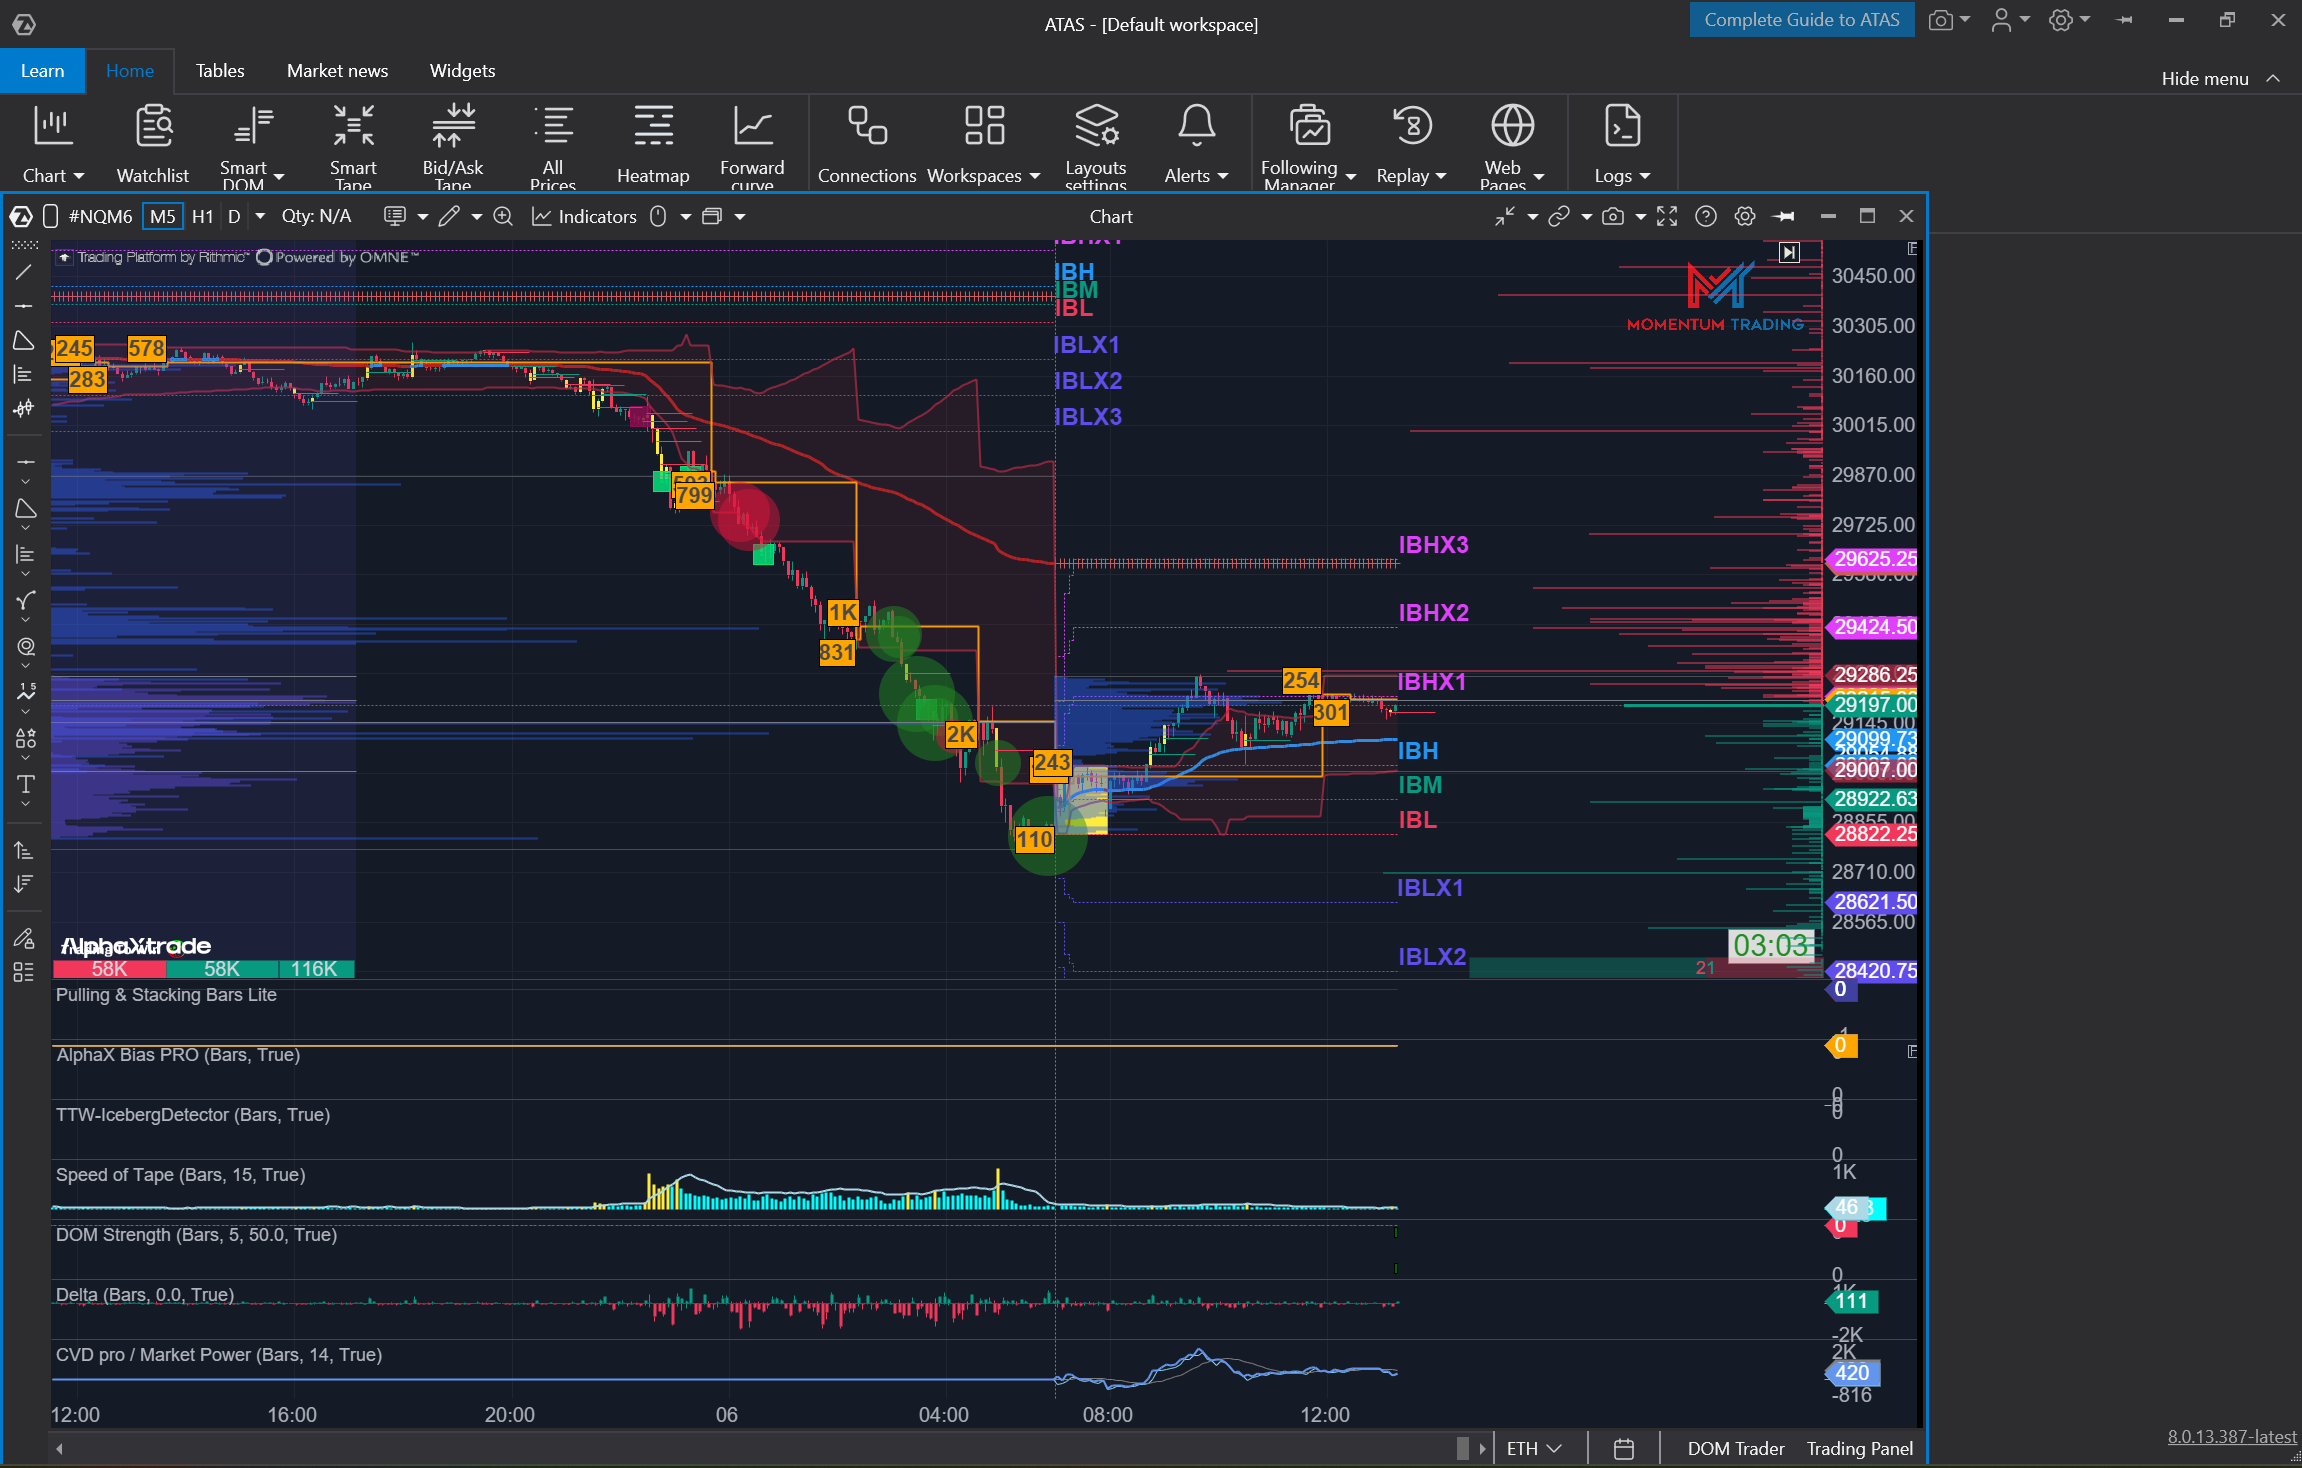Image resolution: width=2302 pixels, height=1468 pixels.
Task: Open the ETH session dropdown
Action: click(1534, 1448)
